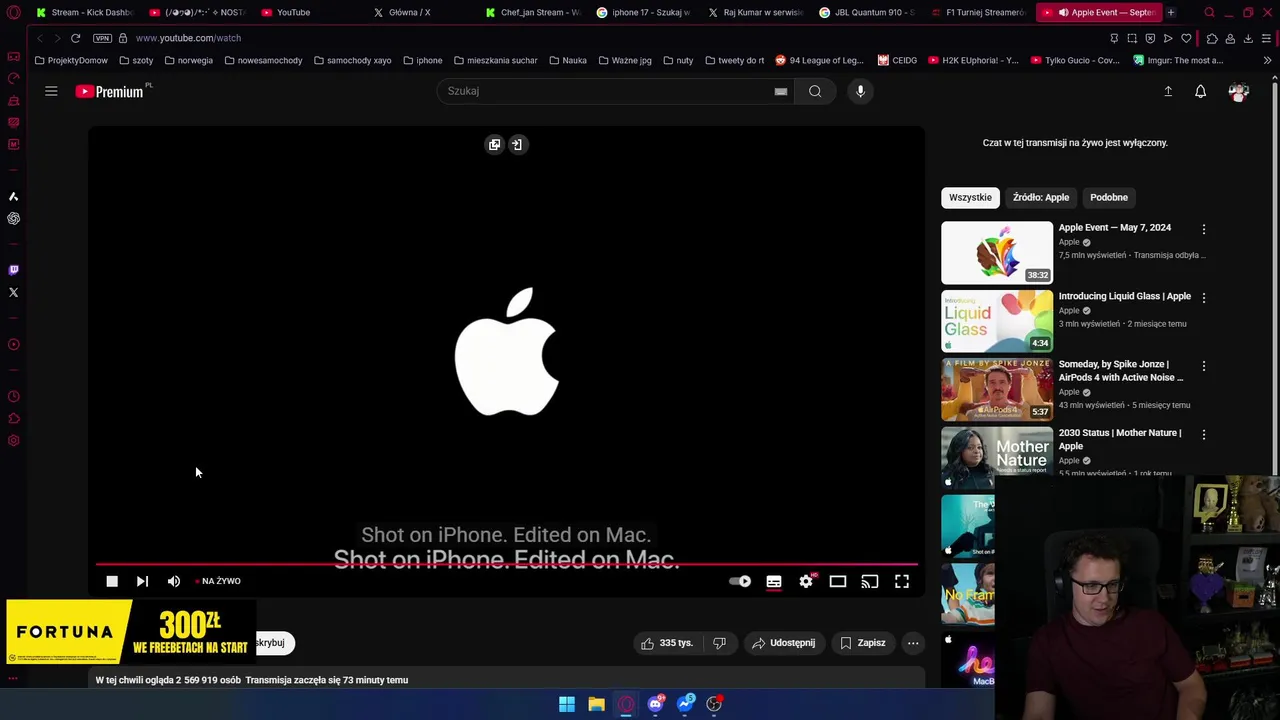Select the Źródło: Apple filter chip
This screenshot has width=1280, height=720.
[x=1041, y=197]
